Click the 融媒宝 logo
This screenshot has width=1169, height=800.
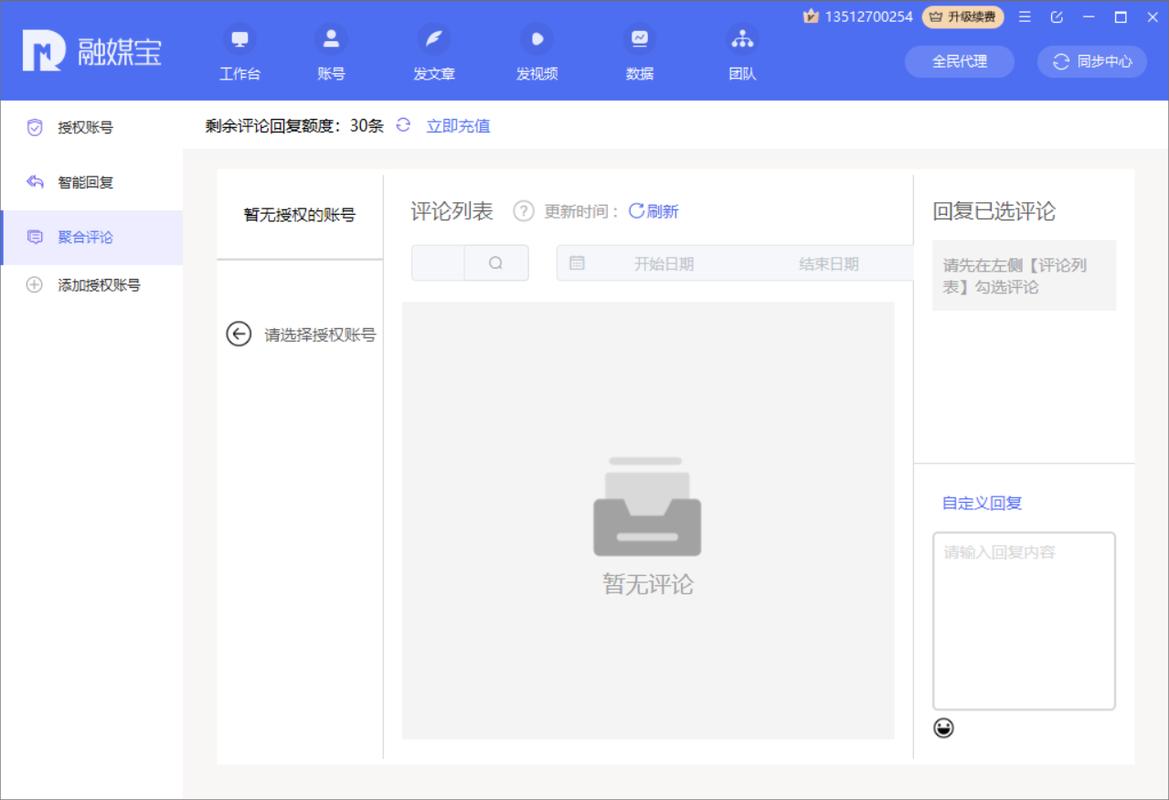(92, 51)
